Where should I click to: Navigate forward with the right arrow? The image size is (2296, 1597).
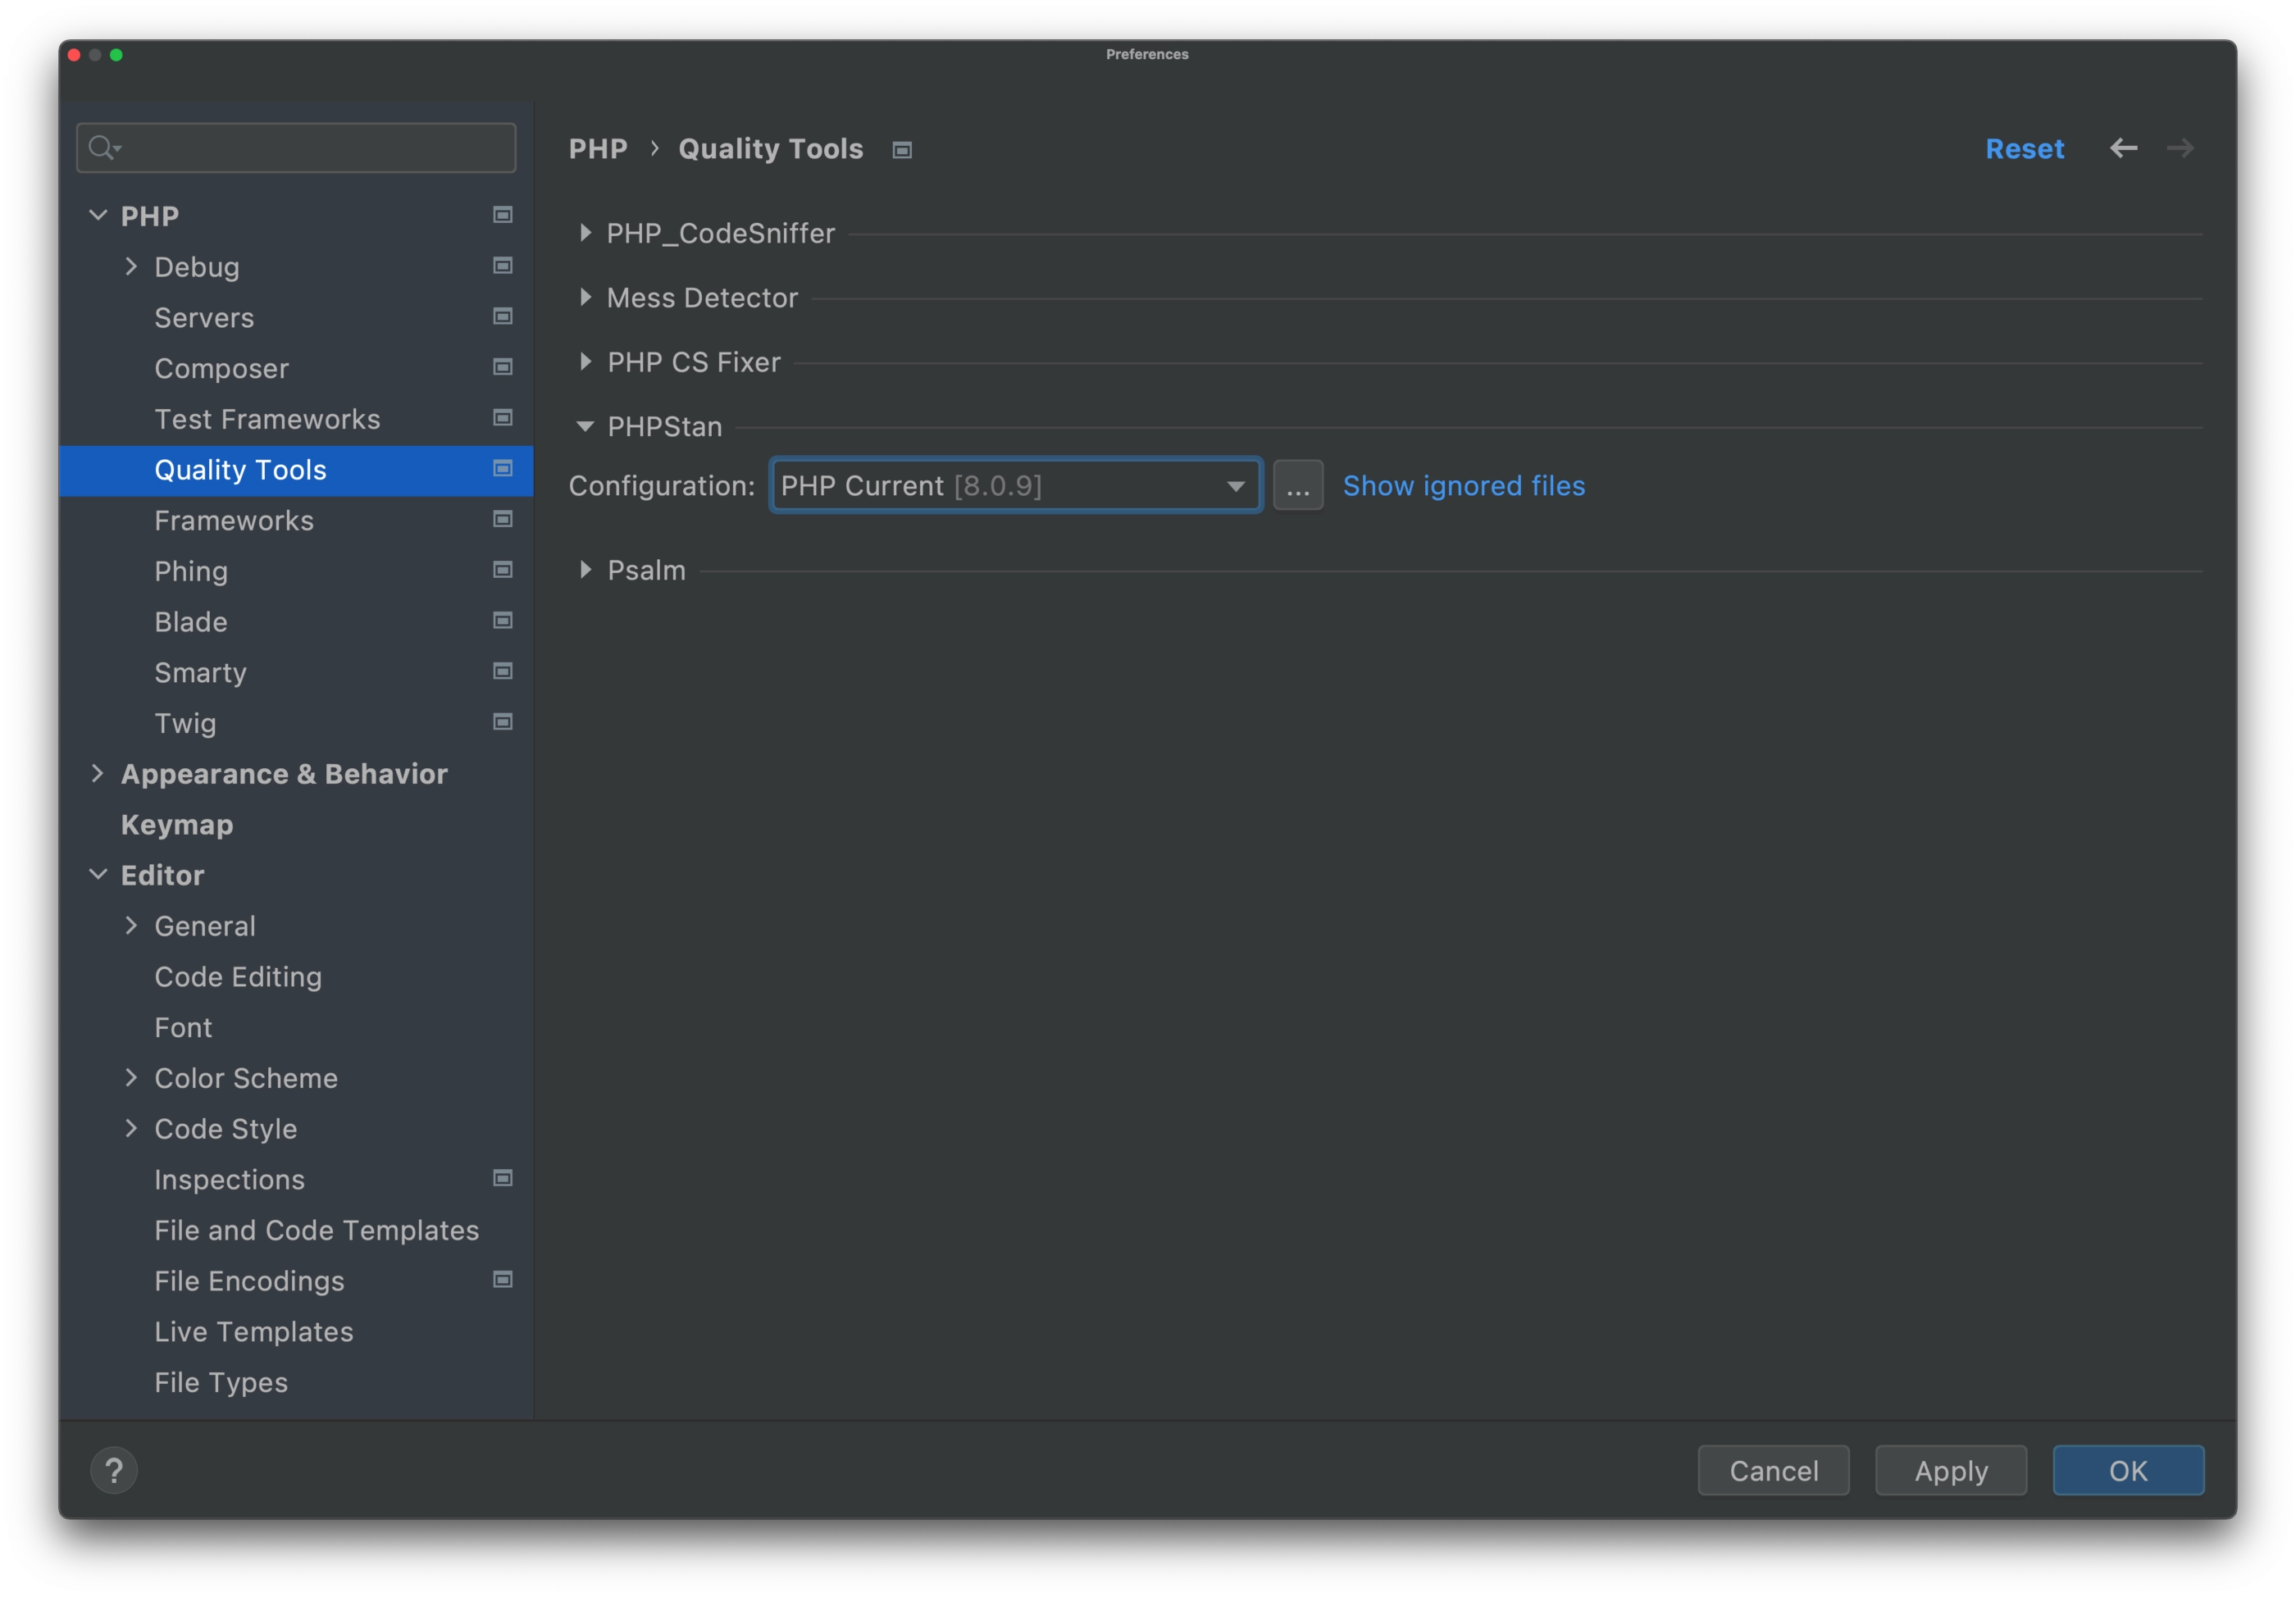[2180, 148]
